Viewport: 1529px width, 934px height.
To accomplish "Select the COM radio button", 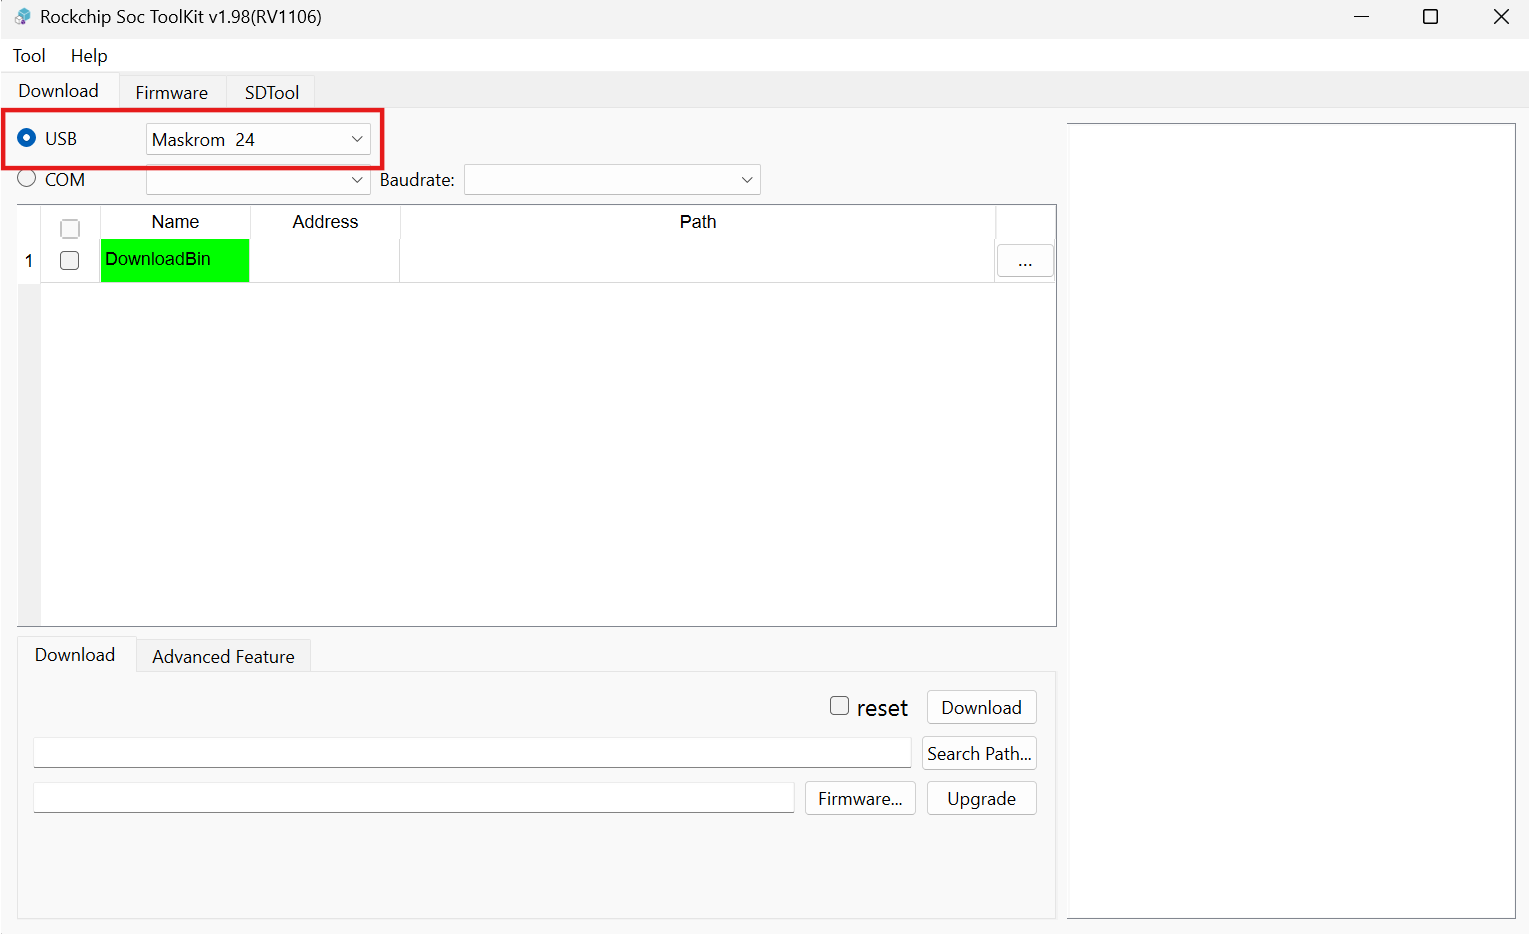I will point(27,179).
